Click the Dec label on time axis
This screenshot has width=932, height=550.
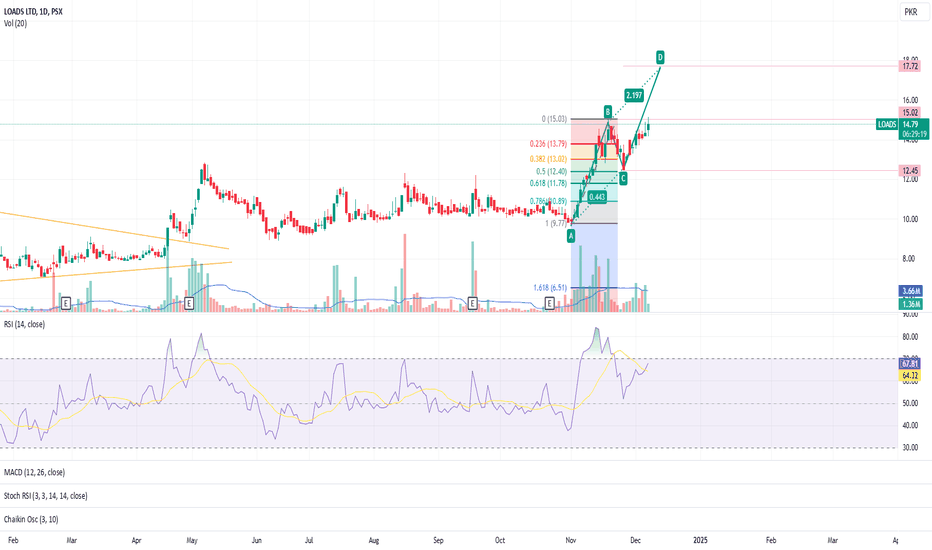coord(635,540)
